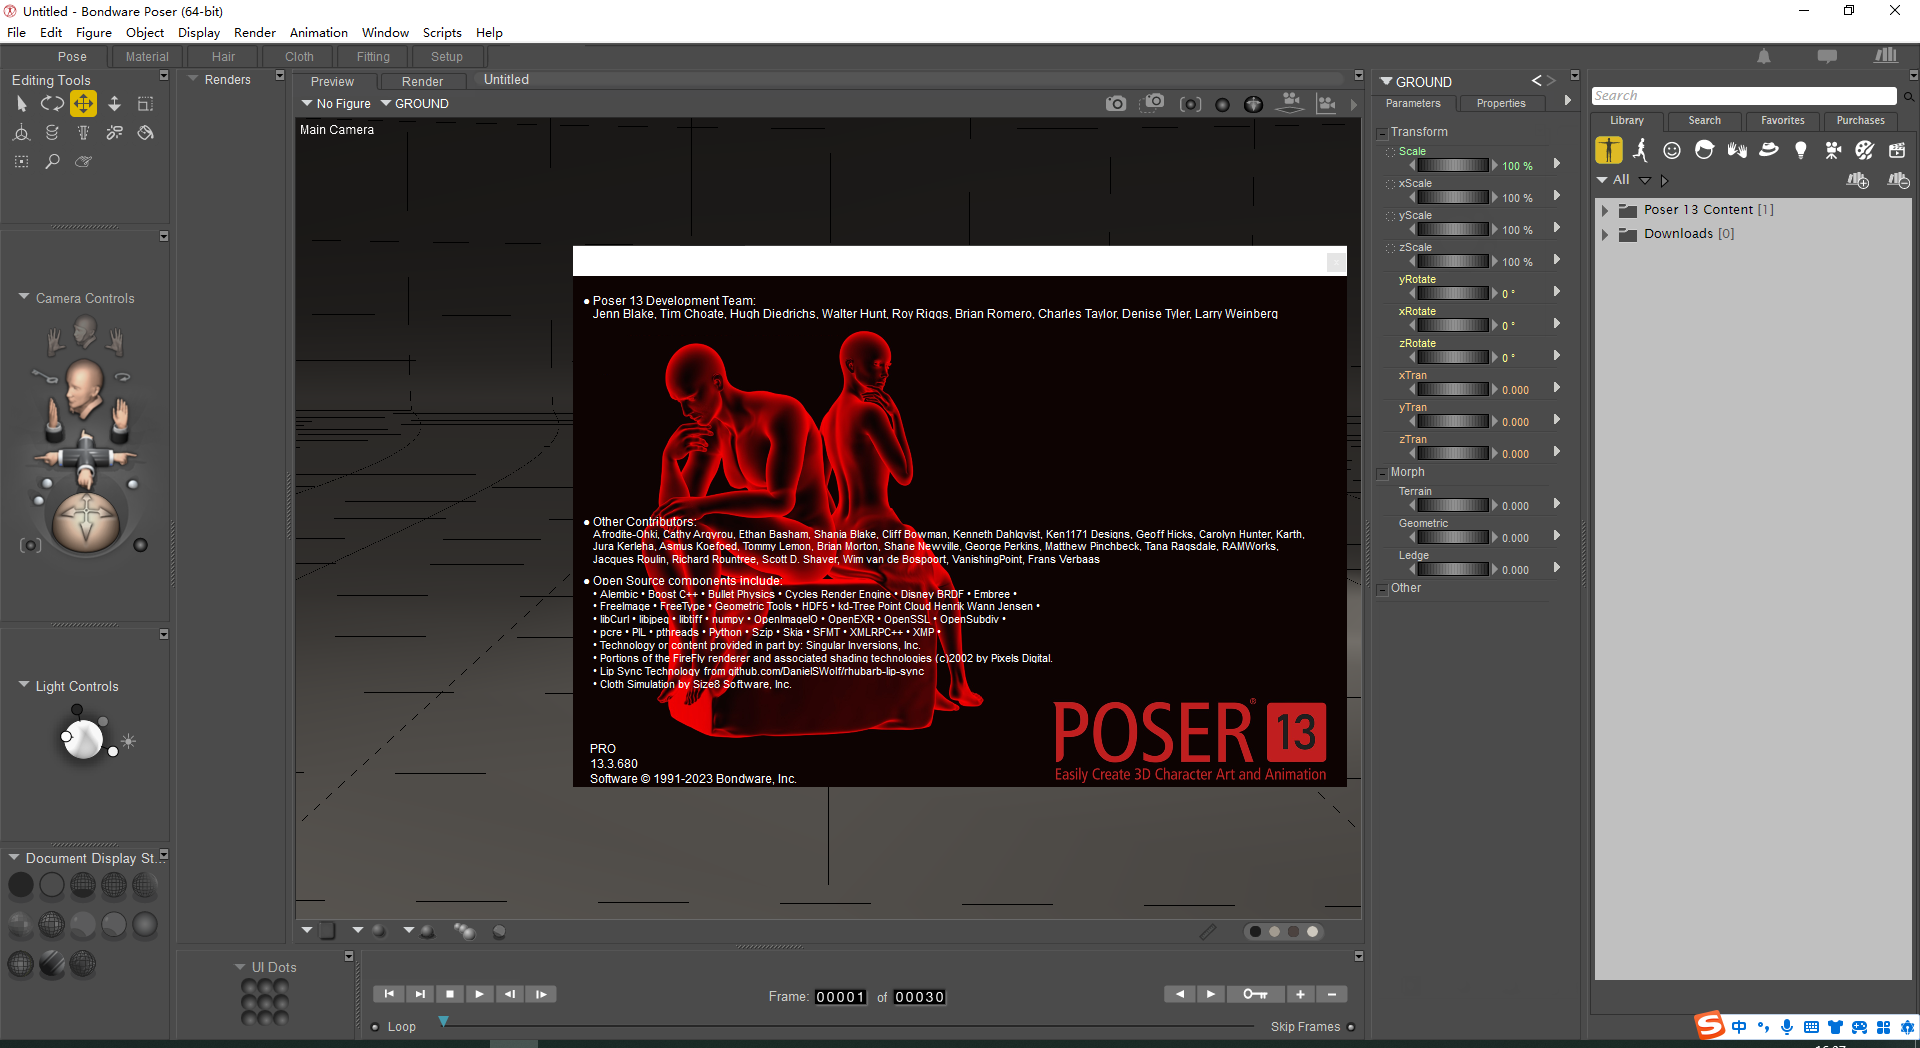Open the Props hat category

[x=1769, y=150]
